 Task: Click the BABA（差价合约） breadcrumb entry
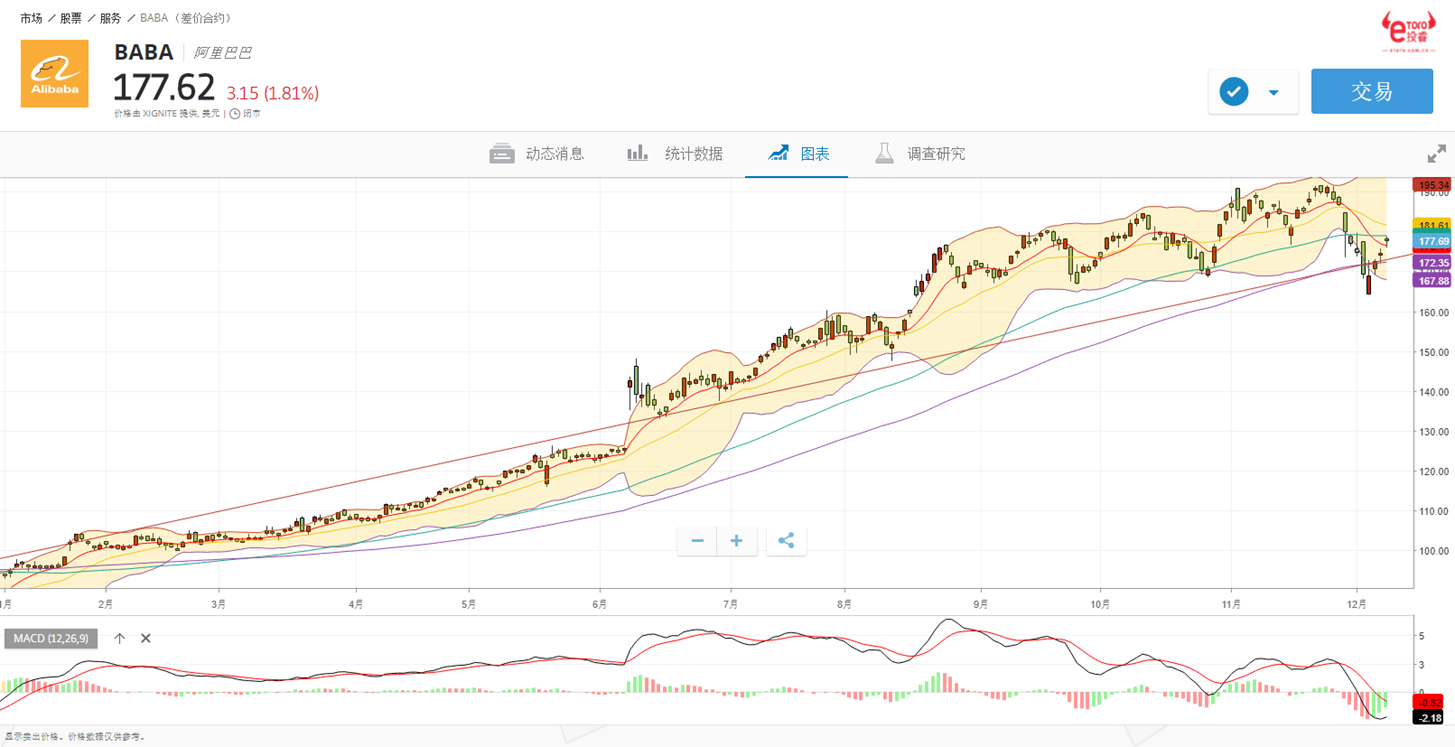185,18
